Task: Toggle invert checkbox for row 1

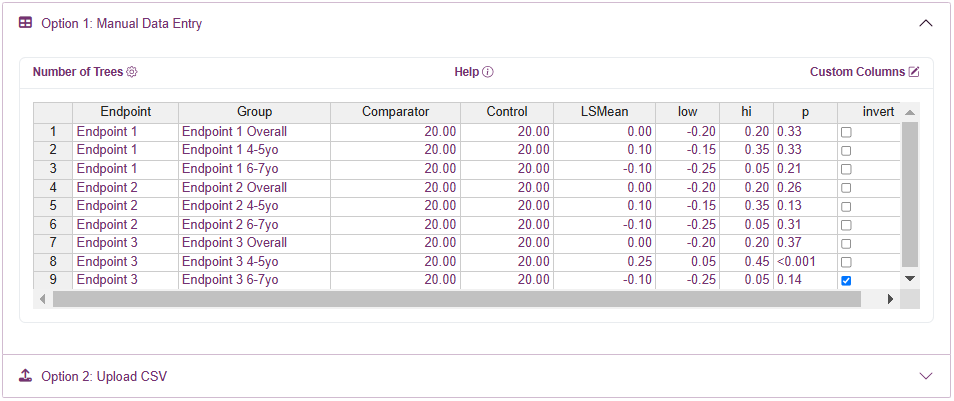Action: point(846,132)
